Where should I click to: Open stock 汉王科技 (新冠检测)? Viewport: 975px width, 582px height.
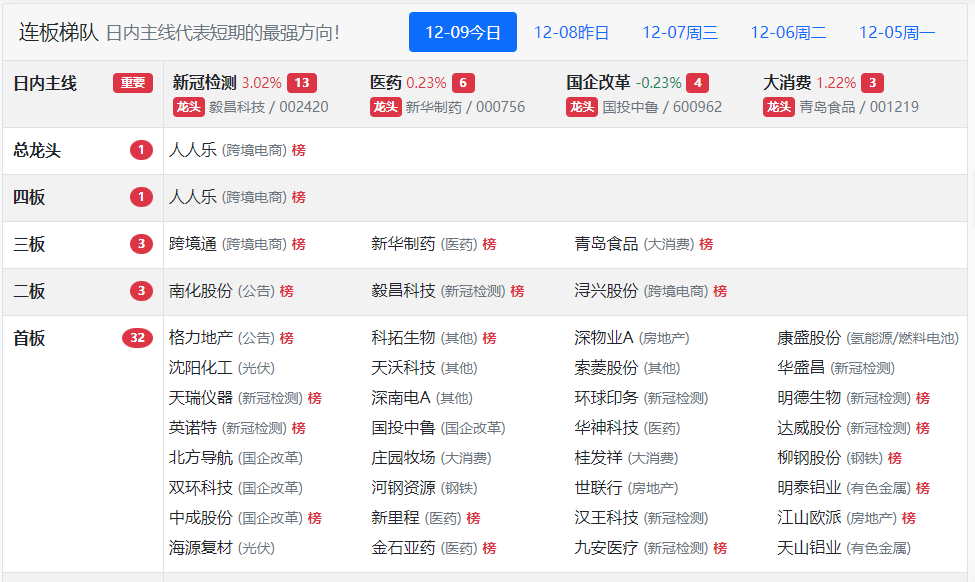[606, 517]
